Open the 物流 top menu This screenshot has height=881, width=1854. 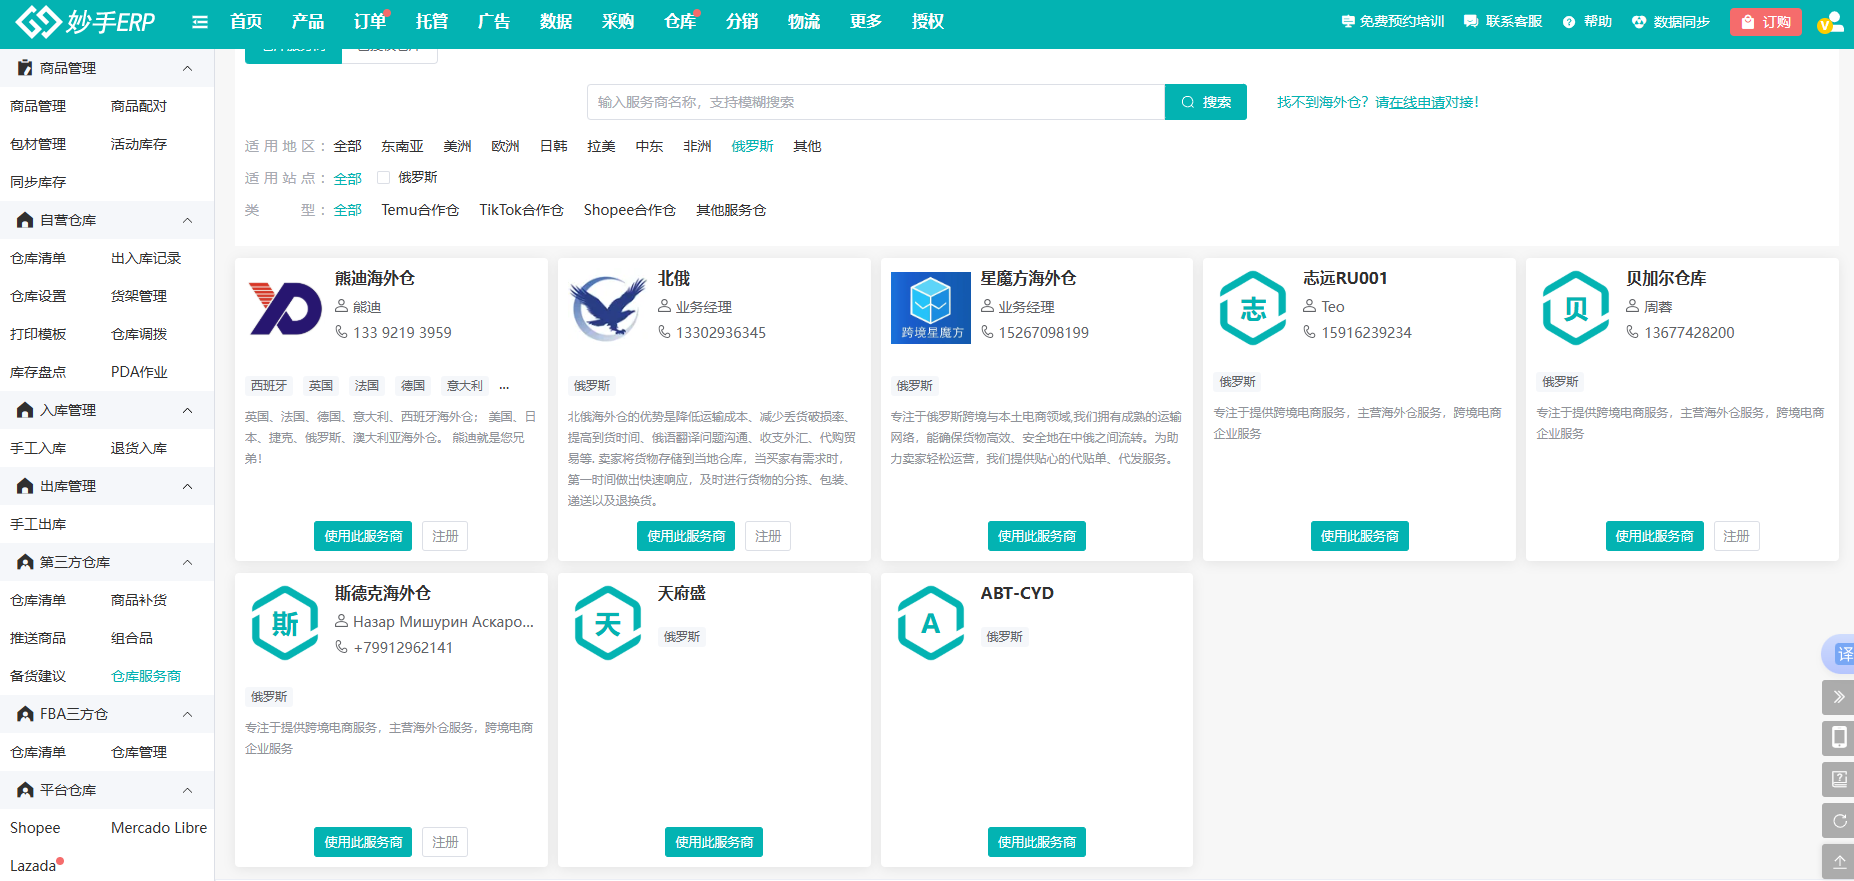[x=804, y=21]
